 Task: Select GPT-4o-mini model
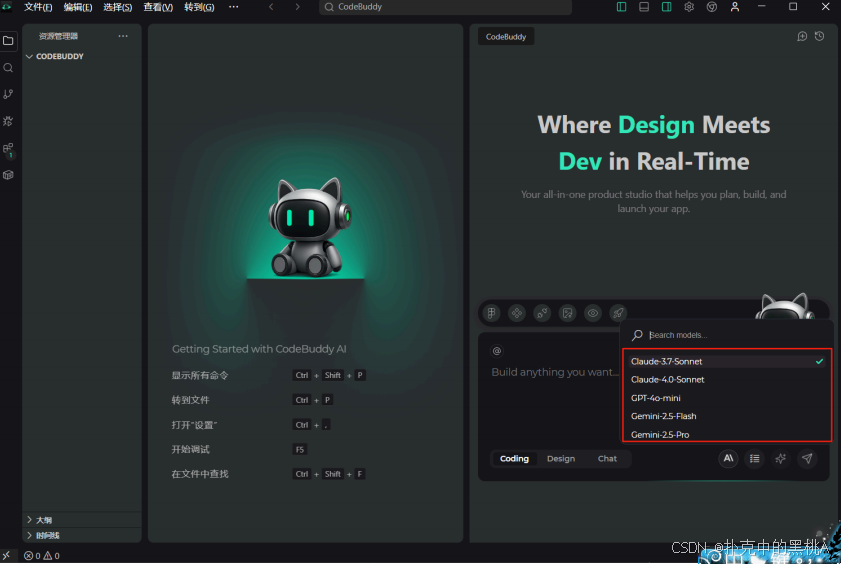coord(727,398)
